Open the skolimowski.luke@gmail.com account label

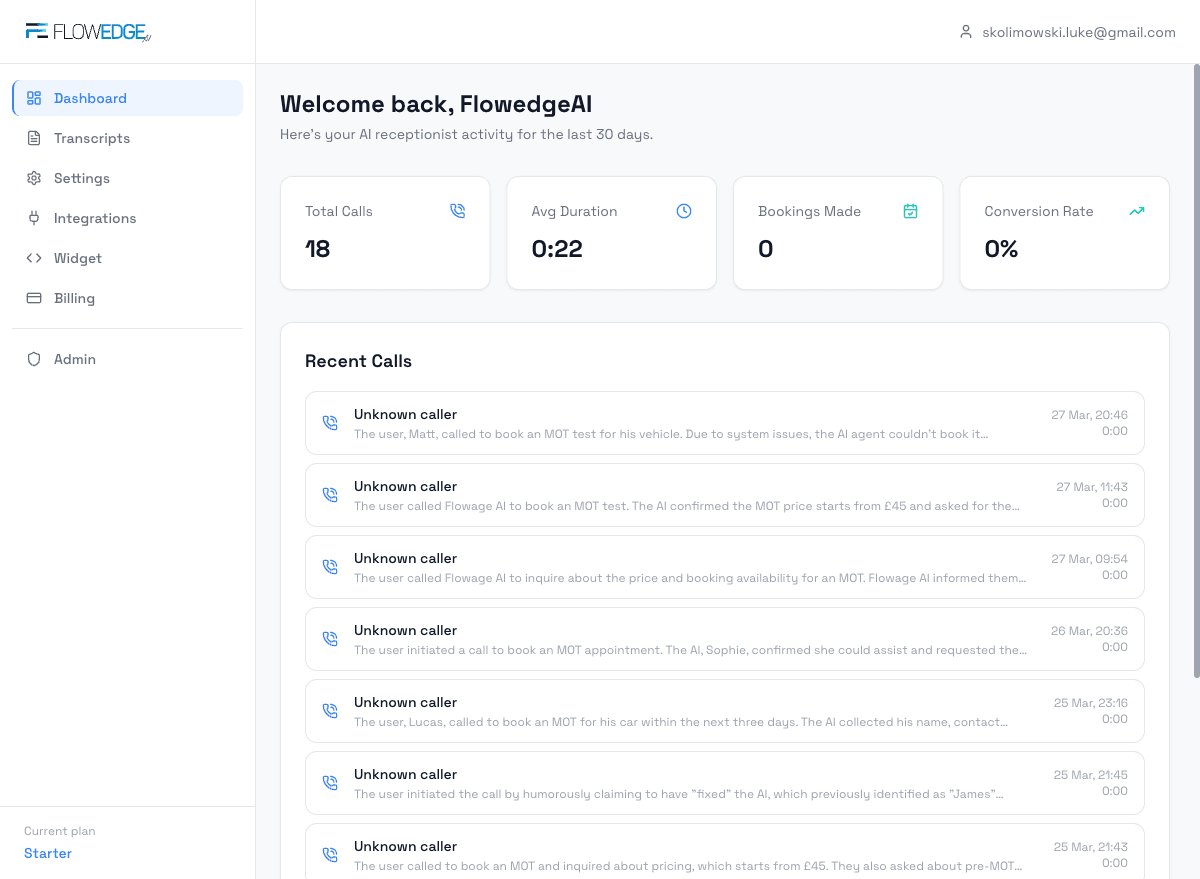point(1079,31)
